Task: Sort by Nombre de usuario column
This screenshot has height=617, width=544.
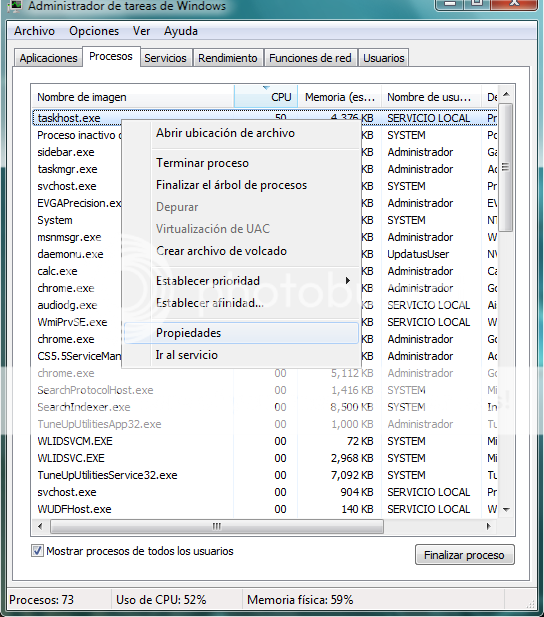Action: click(x=431, y=97)
